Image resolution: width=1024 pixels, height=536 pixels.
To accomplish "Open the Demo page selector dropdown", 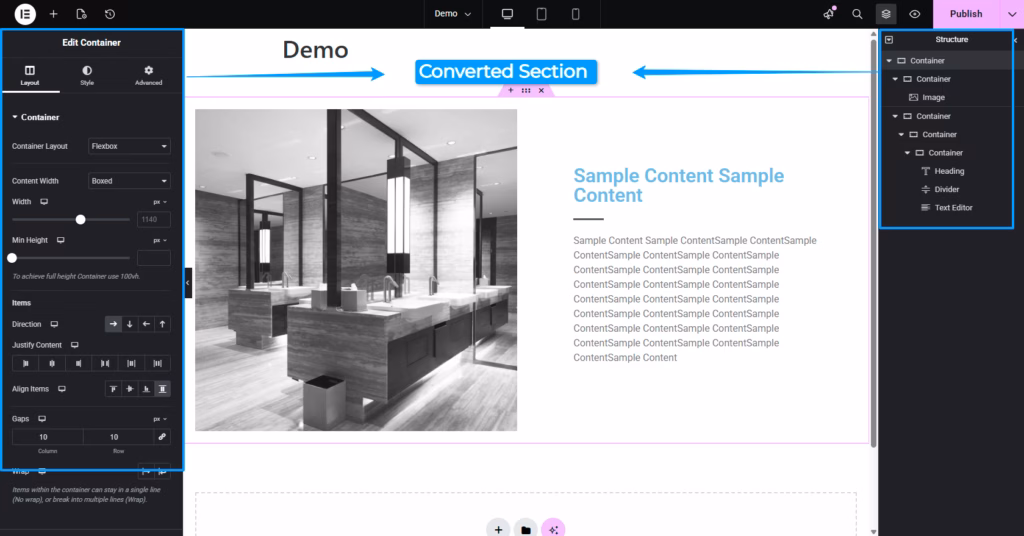I will click(453, 14).
